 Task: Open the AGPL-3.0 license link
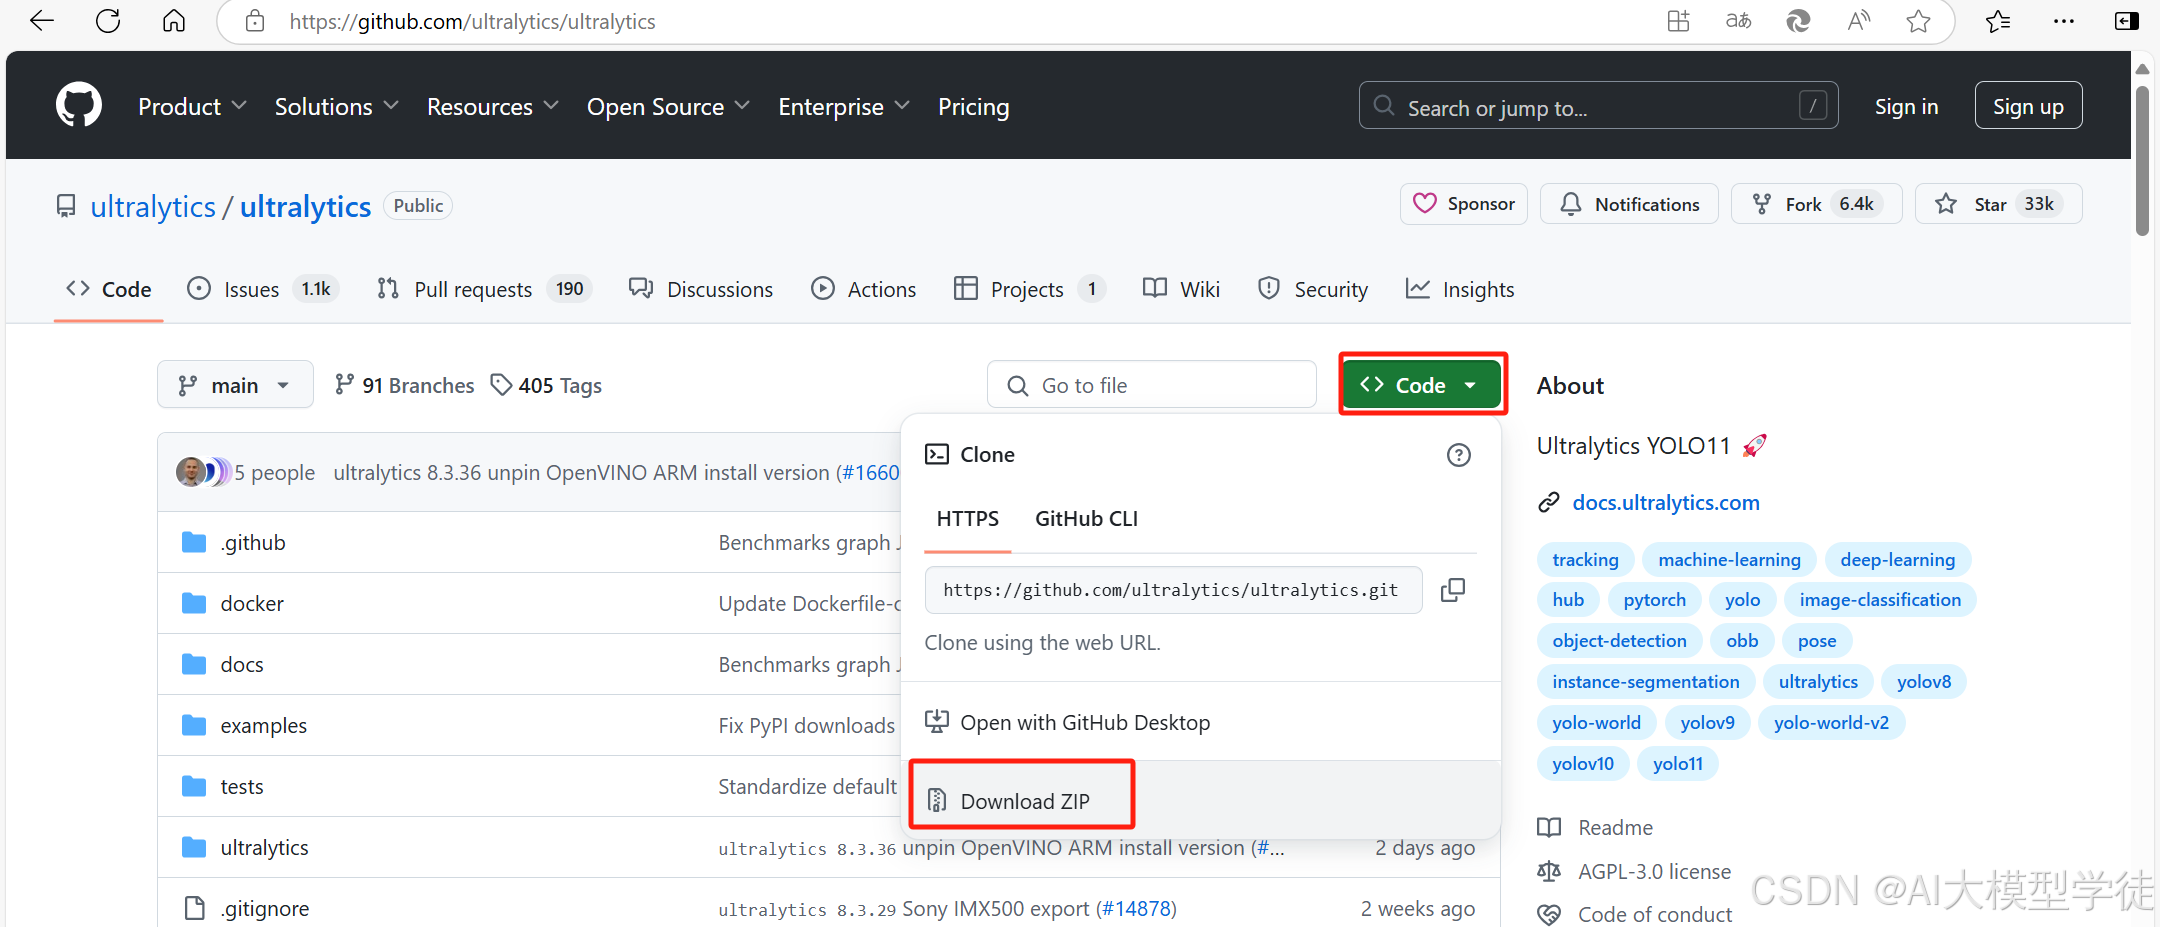click(1654, 871)
